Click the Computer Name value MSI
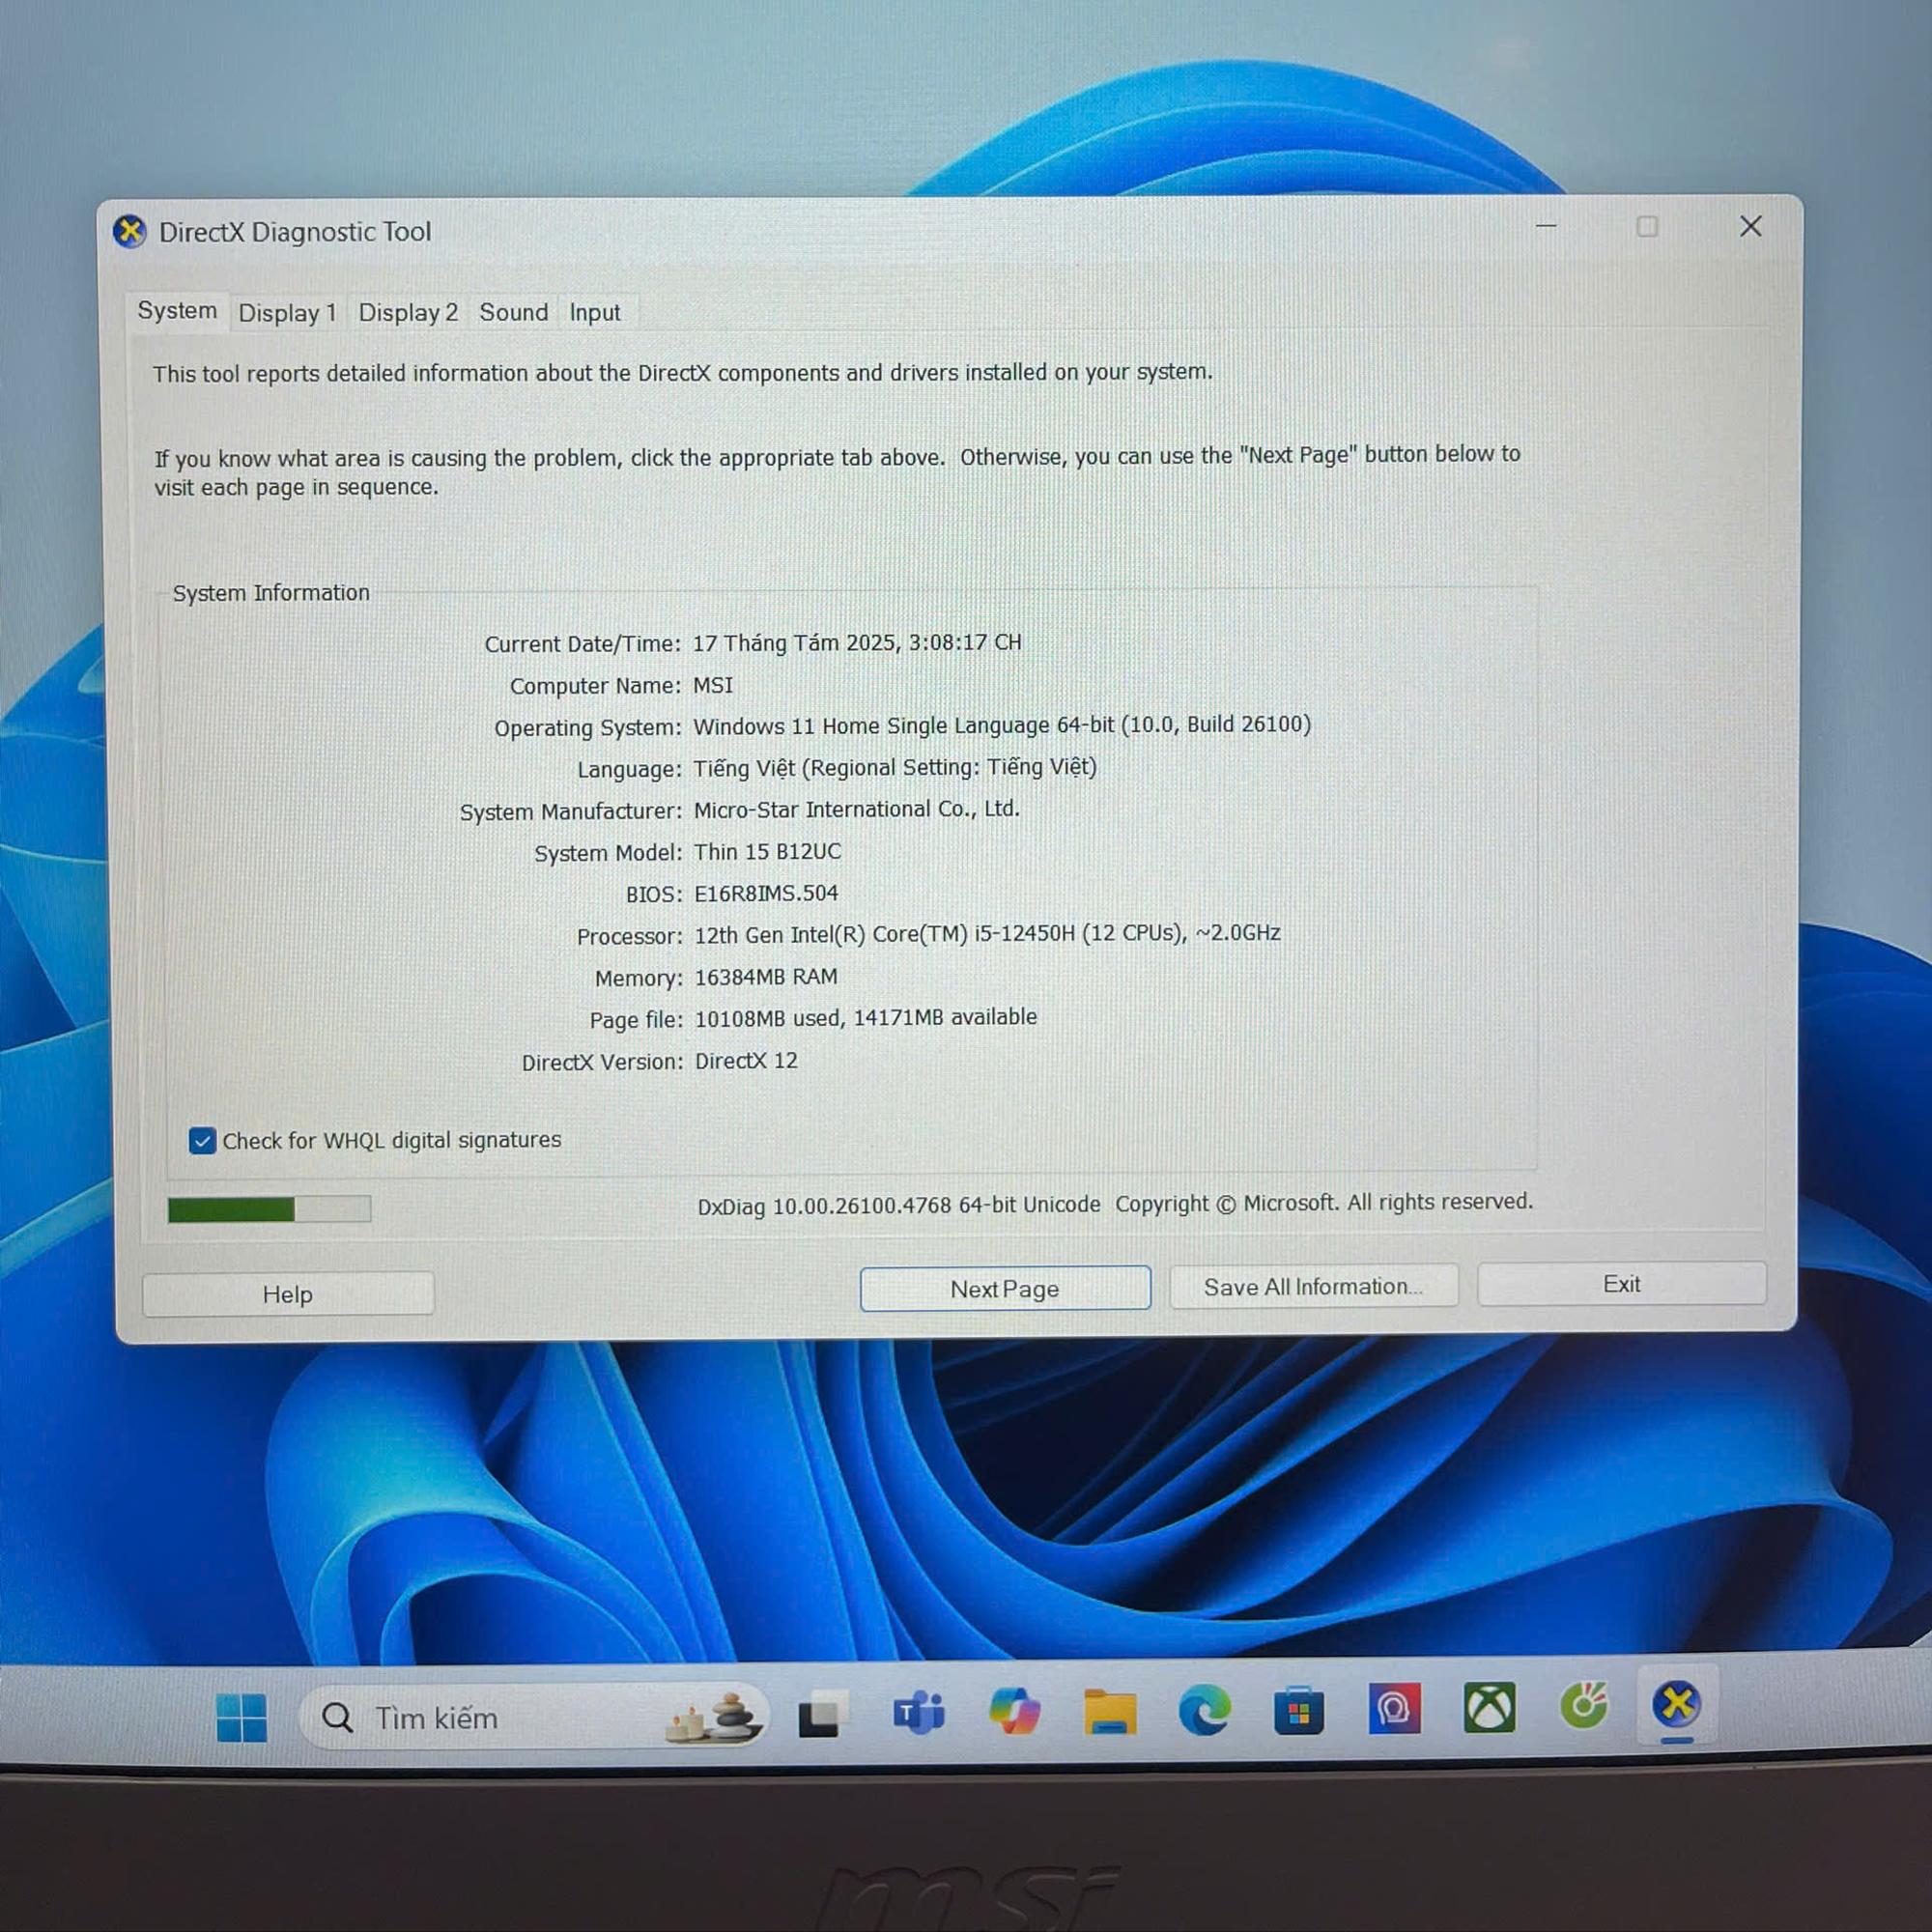This screenshot has width=1932, height=1932. point(713,685)
